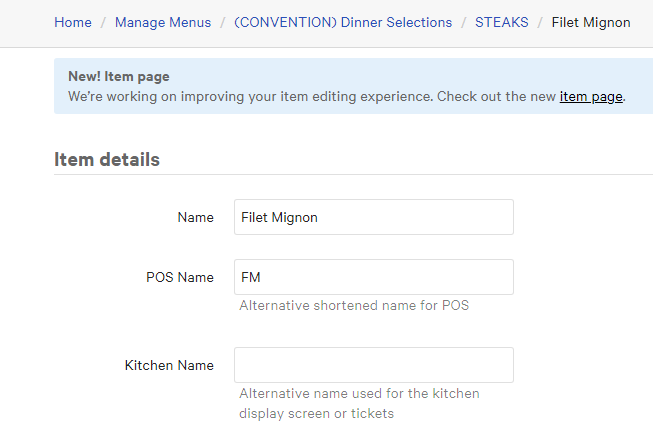Return to the STEAKS menu group breadcrumb
The height and width of the screenshot is (439, 653).
tap(501, 22)
